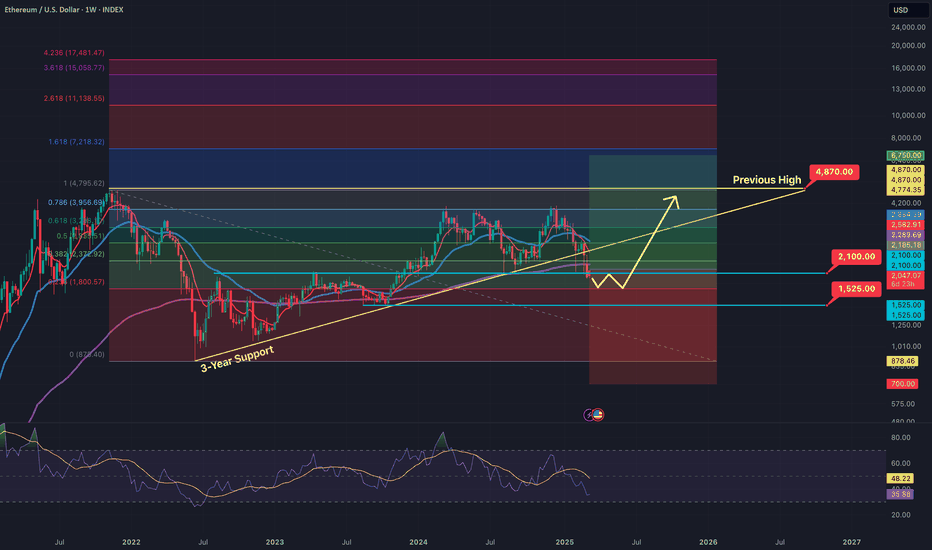Image resolution: width=932 pixels, height=550 pixels.
Task: Open the USD currency selector
Action: (x=906, y=10)
